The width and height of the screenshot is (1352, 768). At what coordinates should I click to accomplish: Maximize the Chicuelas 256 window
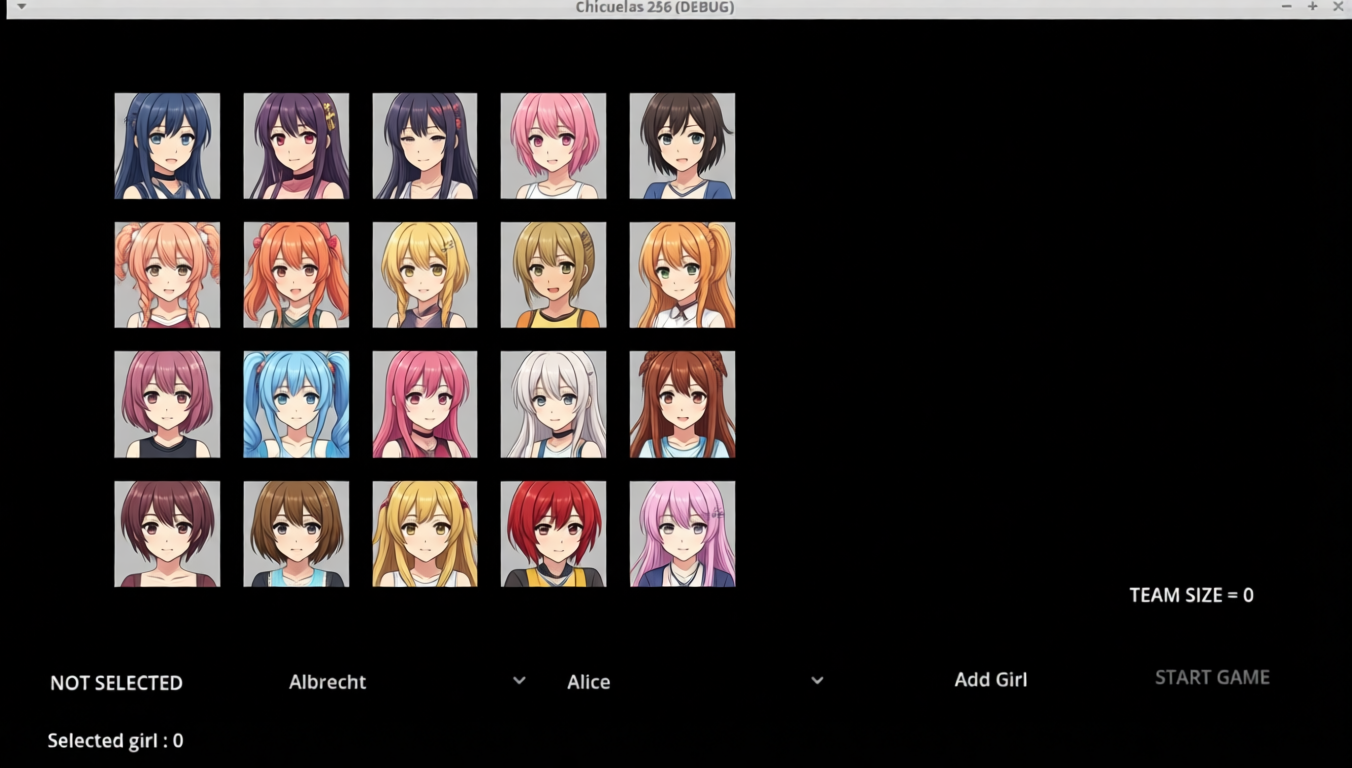coord(1313,7)
